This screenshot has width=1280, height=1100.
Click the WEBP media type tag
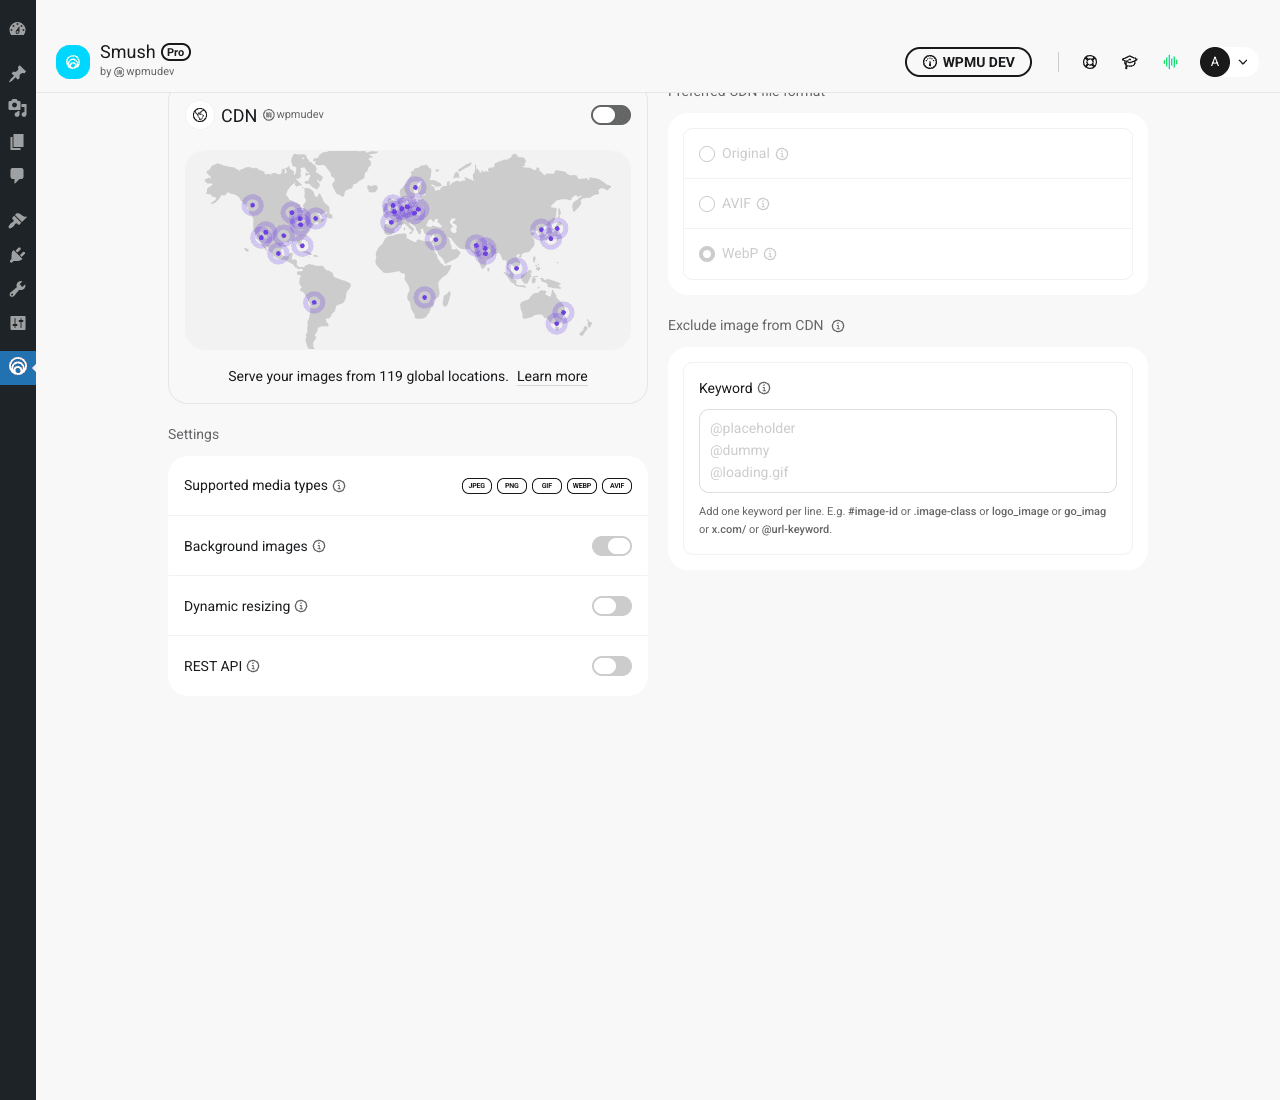[582, 486]
